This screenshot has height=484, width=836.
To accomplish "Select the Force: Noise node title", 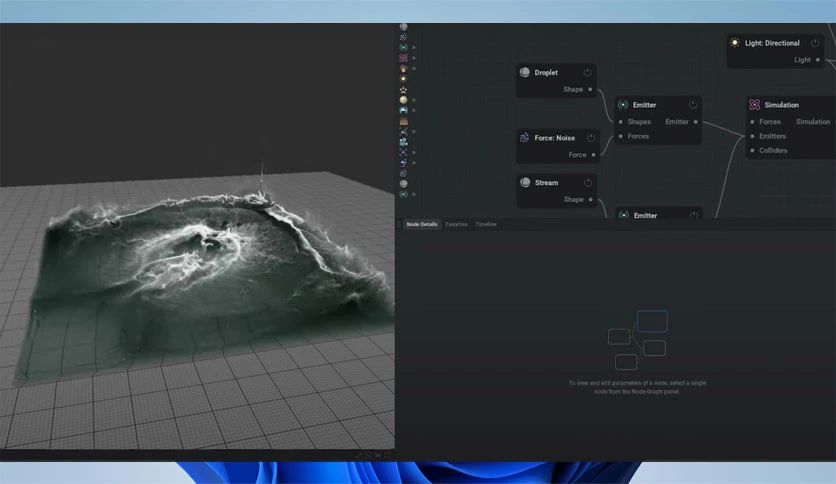I will point(554,138).
